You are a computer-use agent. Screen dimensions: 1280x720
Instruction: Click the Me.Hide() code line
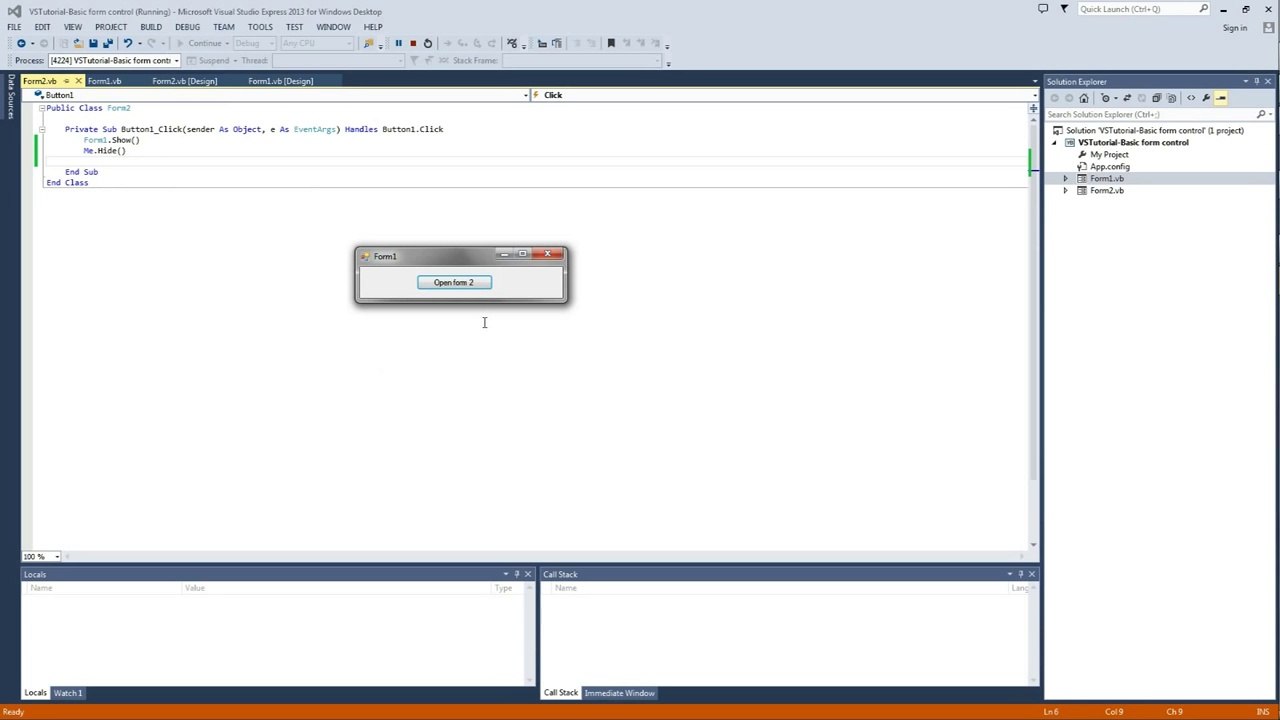(104, 151)
